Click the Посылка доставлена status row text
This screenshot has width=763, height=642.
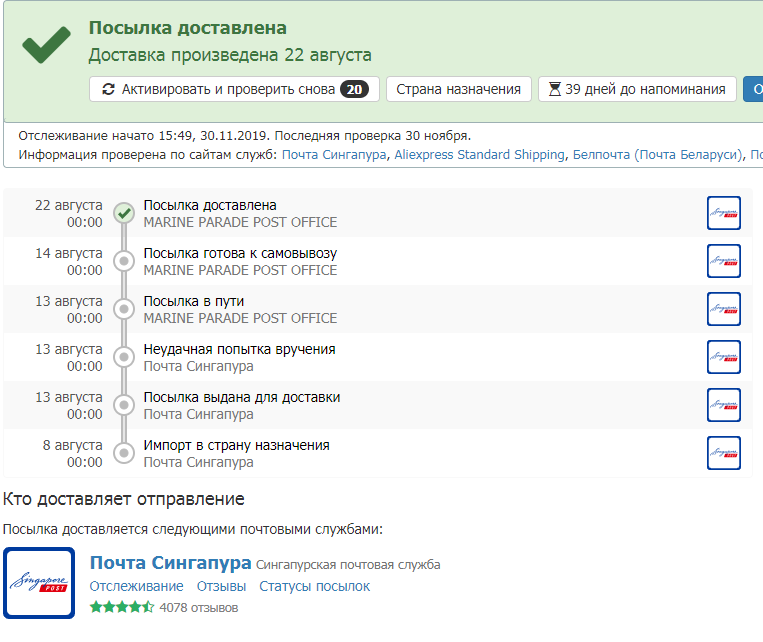pyautogui.click(x=210, y=205)
